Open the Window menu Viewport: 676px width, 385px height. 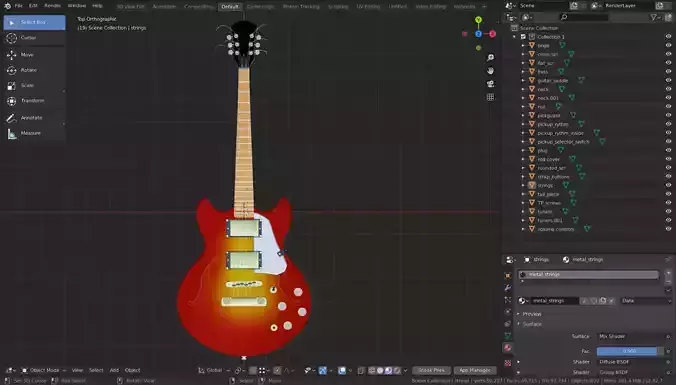click(x=77, y=6)
